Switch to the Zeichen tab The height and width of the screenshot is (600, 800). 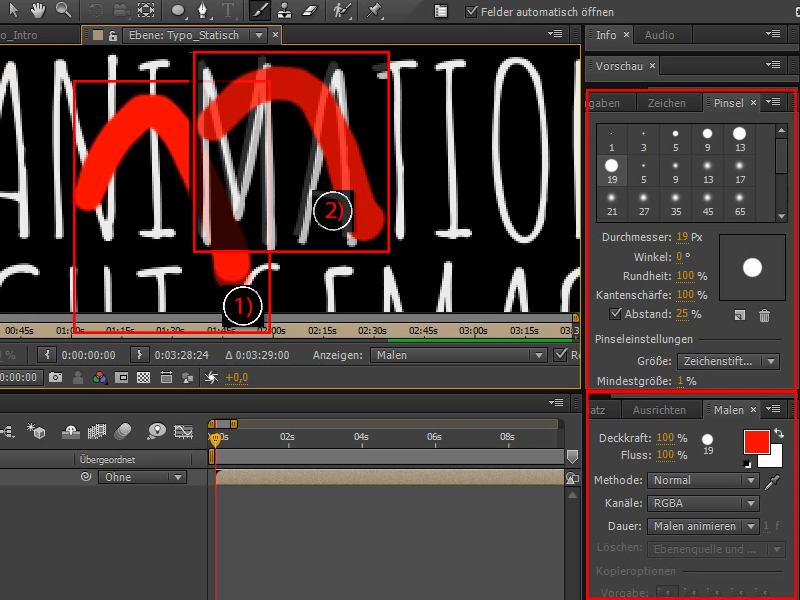point(670,102)
